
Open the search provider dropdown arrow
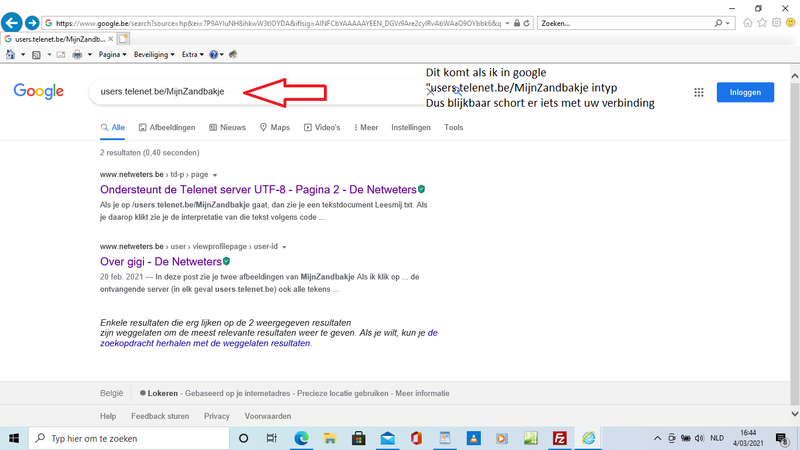click(x=728, y=23)
